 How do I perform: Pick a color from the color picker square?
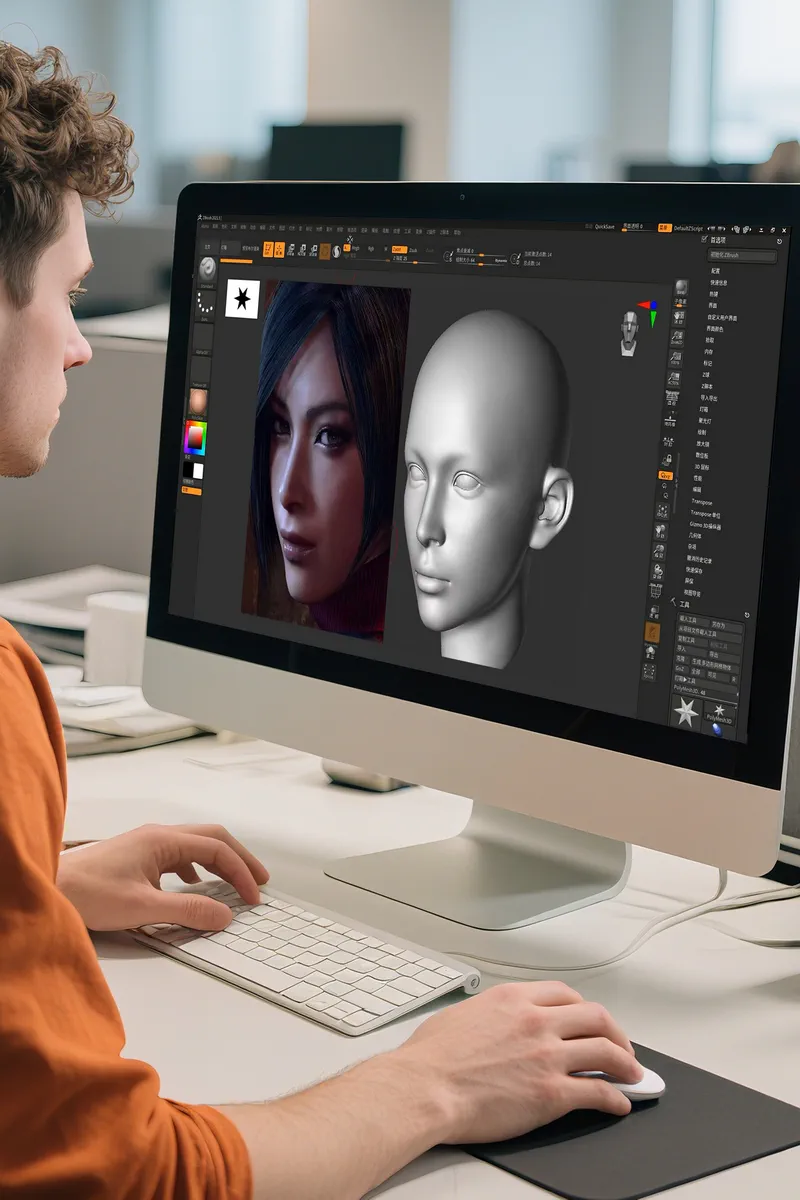click(x=195, y=438)
